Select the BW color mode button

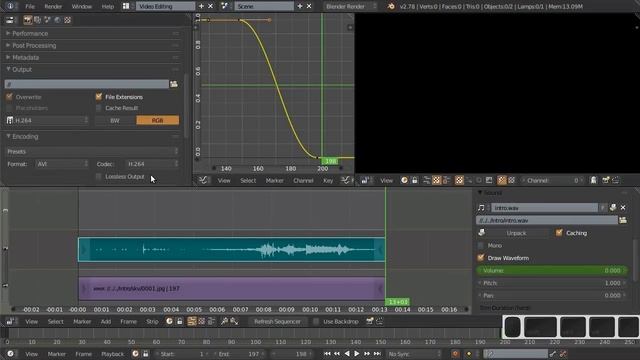click(x=115, y=120)
